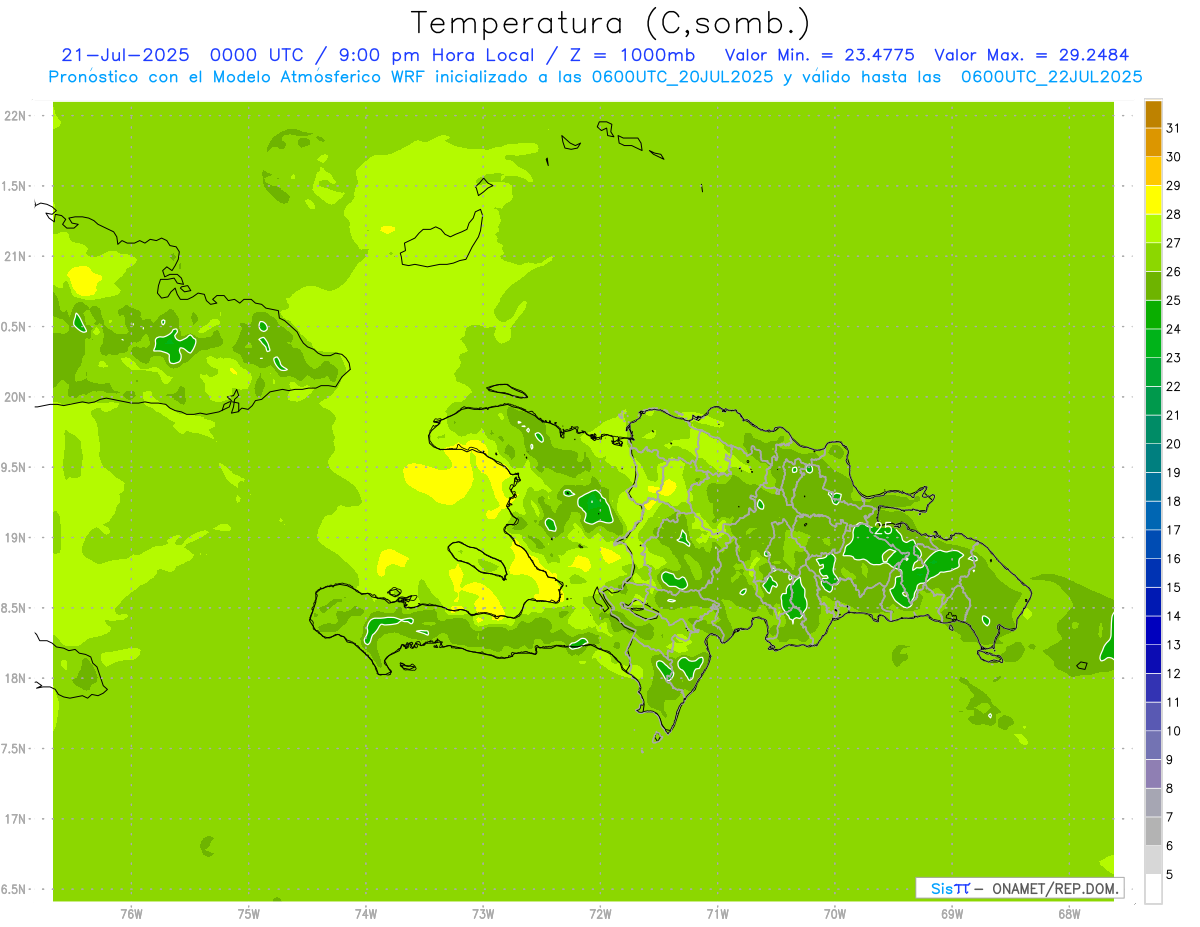Click the '70W' longitude axis label
This screenshot has width=1200, height=927.
coord(835,914)
